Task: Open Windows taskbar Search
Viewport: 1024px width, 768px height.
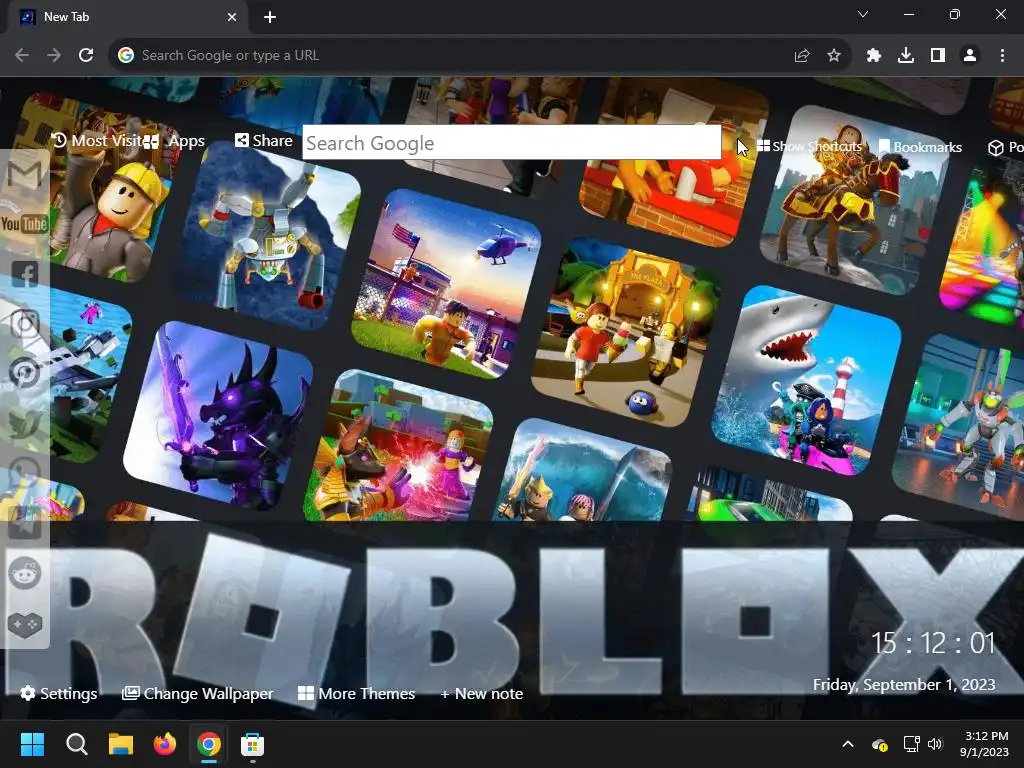Action: 76,744
